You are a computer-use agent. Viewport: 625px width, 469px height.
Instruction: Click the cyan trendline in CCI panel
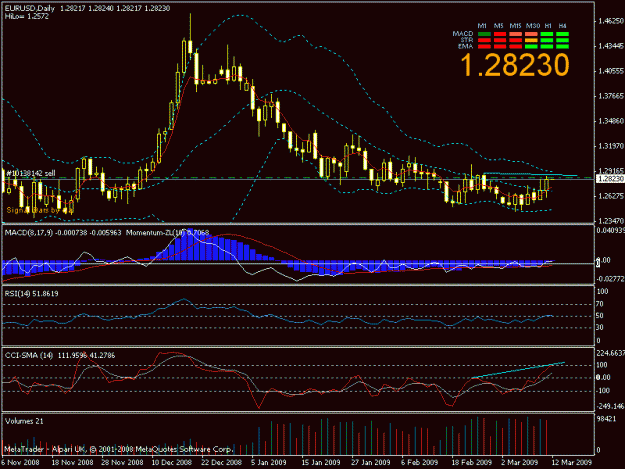pyautogui.click(x=518, y=370)
